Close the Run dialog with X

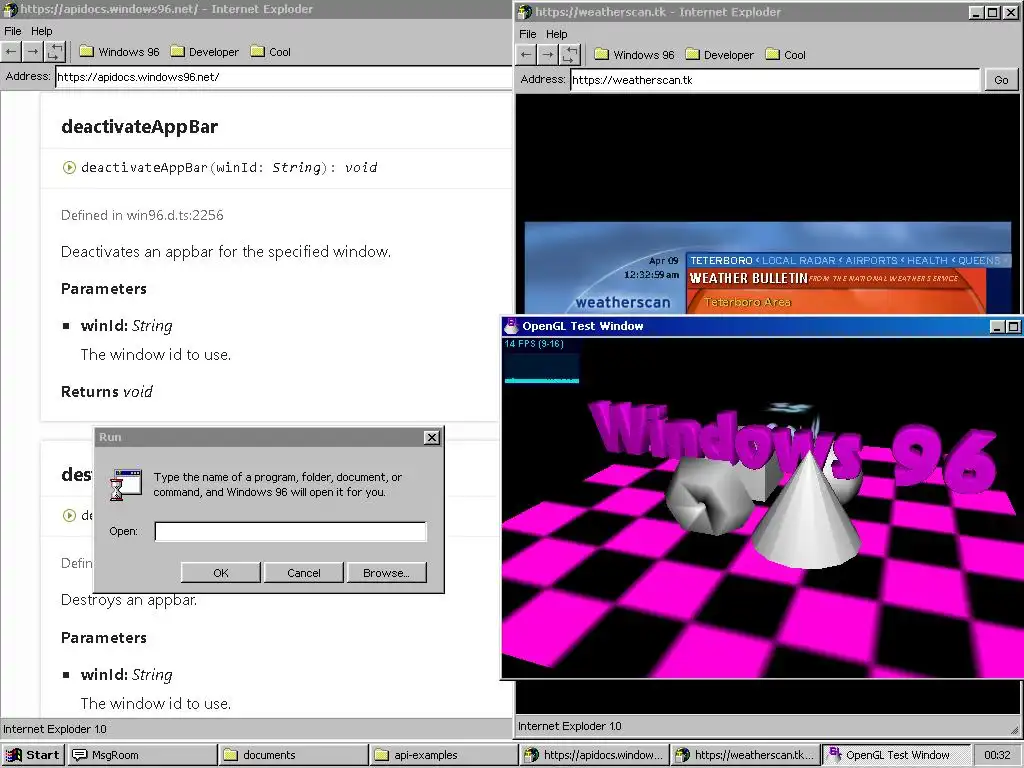click(x=432, y=438)
